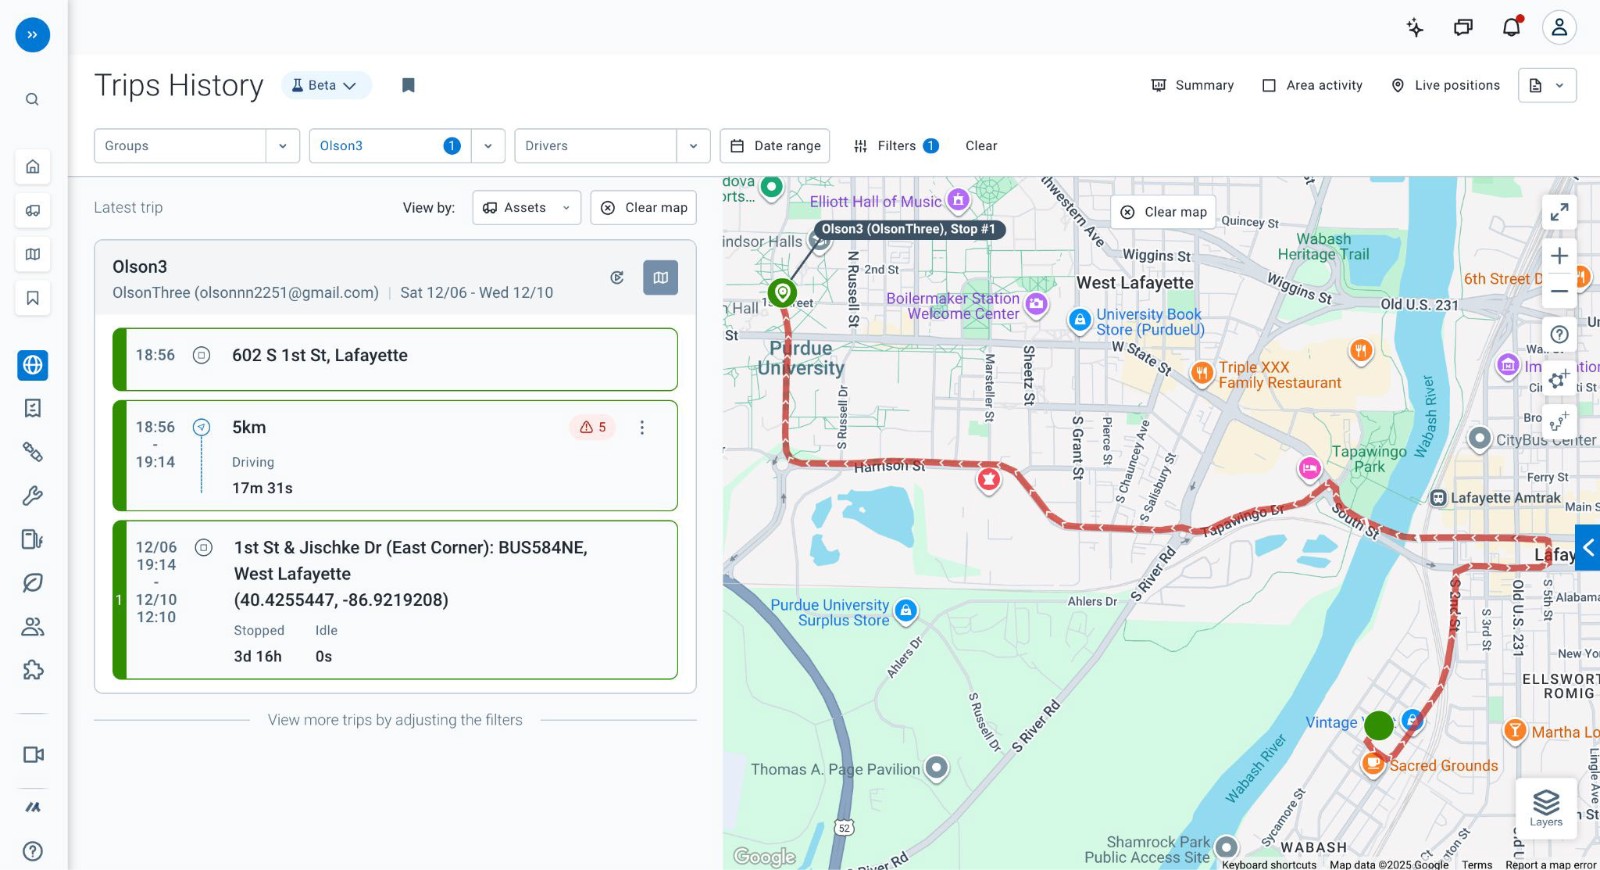This screenshot has width=1600, height=870.
Task: Open the sidebar map icon
Action: tap(33, 254)
